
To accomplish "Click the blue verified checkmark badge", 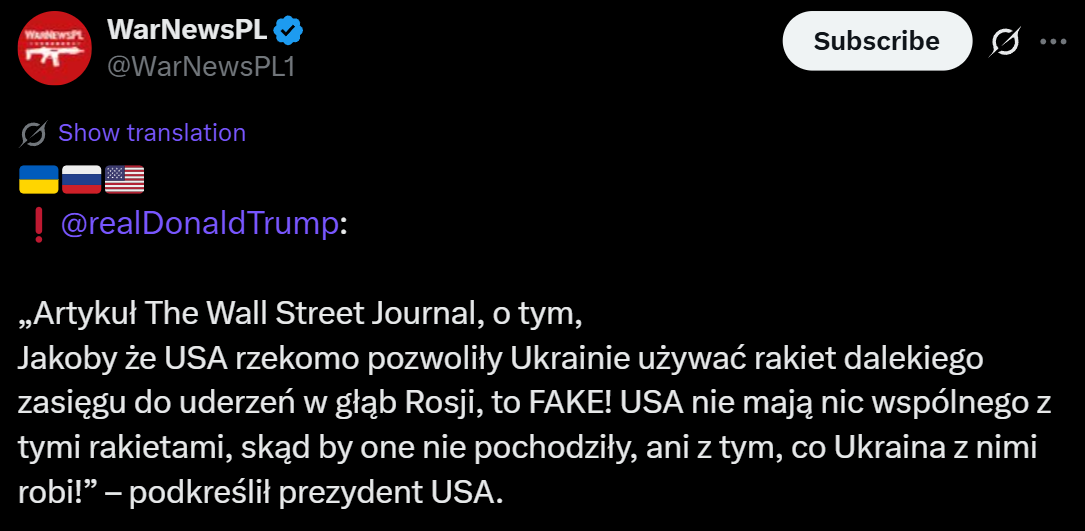I will [289, 32].
